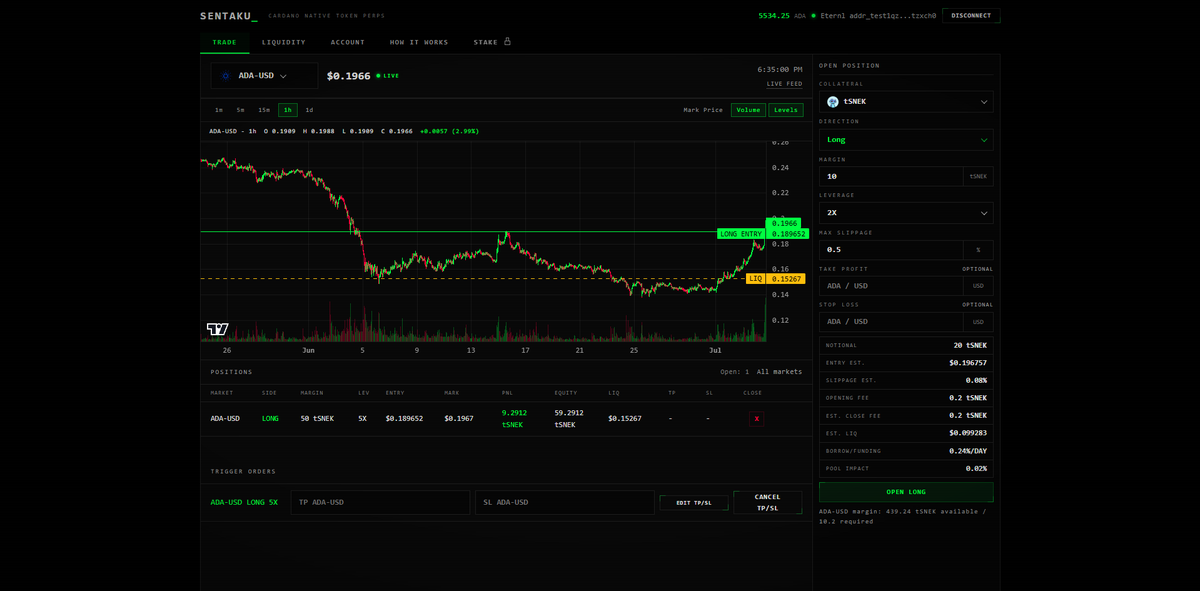Open the Liquidity tab
This screenshot has height=591, width=1200.
(284, 42)
